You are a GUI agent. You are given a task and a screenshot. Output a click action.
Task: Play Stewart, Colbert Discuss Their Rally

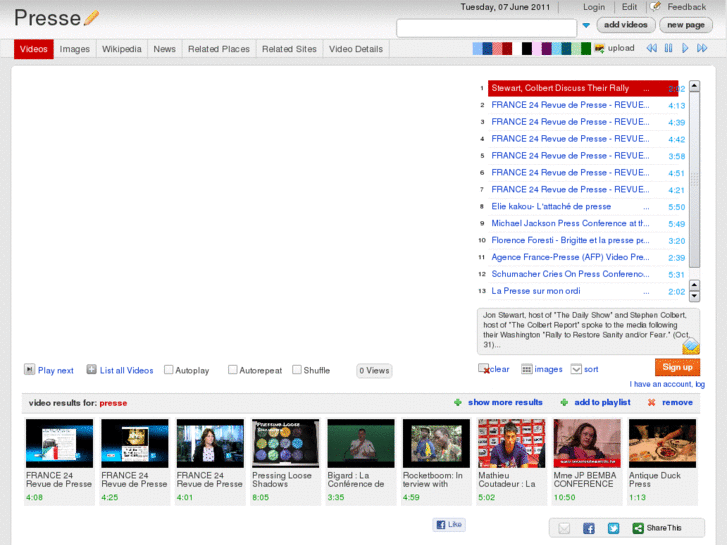(x=583, y=88)
